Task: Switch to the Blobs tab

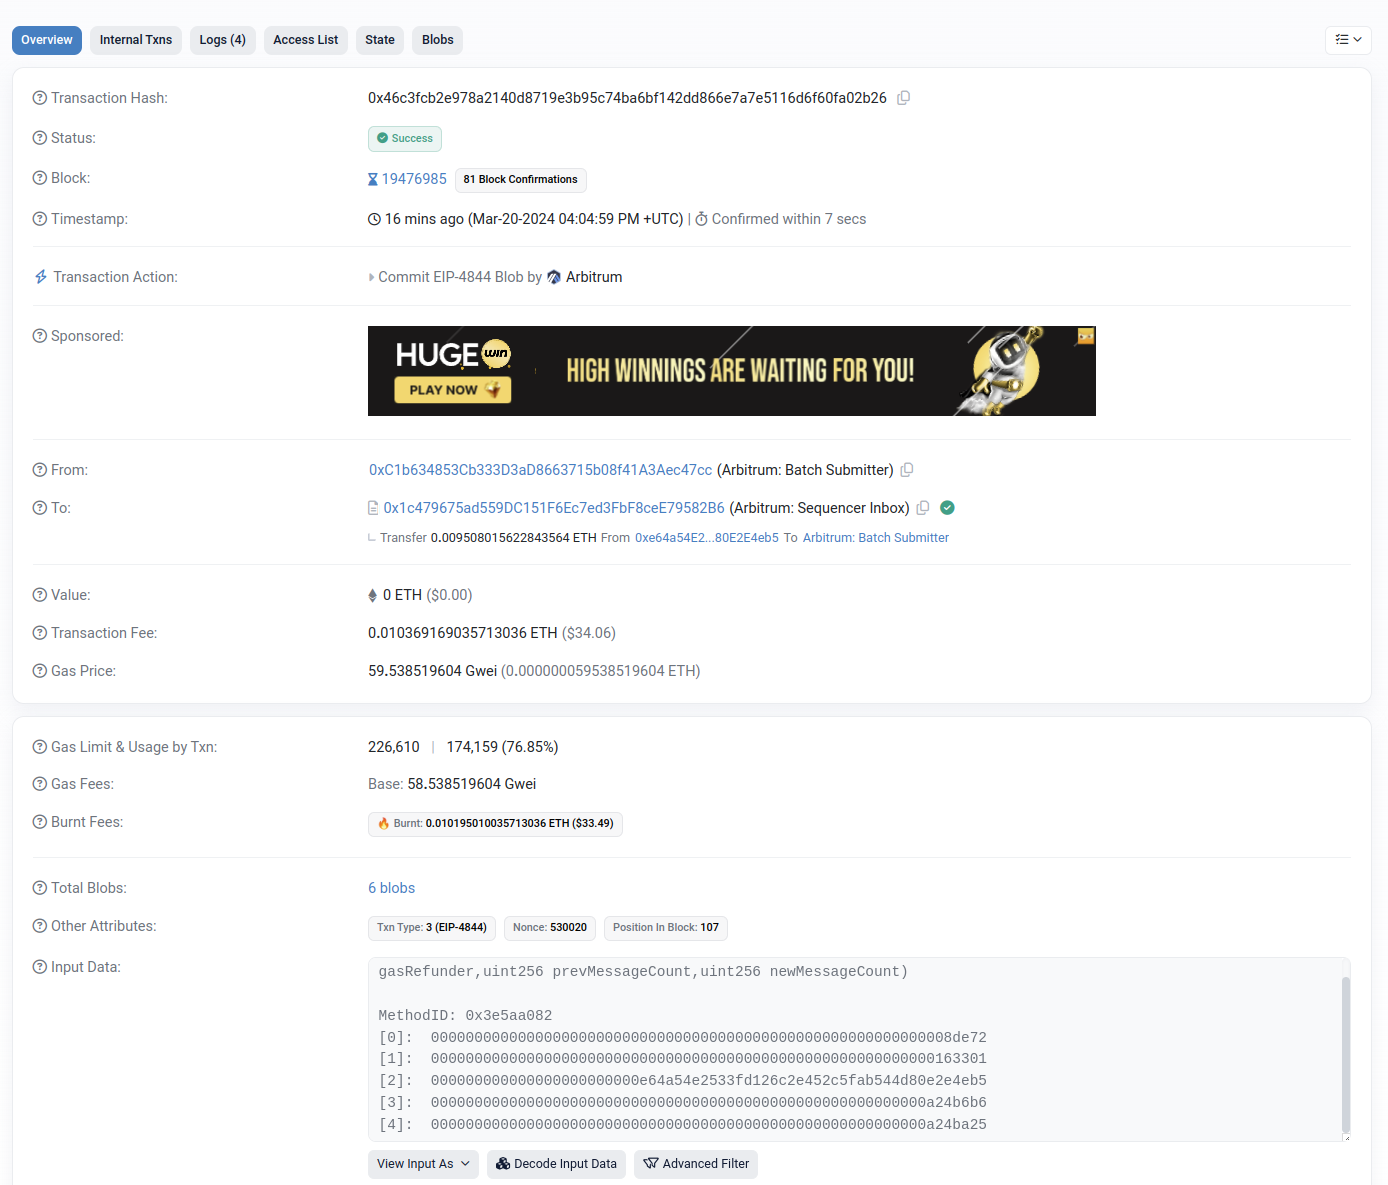Action: click(x=437, y=40)
